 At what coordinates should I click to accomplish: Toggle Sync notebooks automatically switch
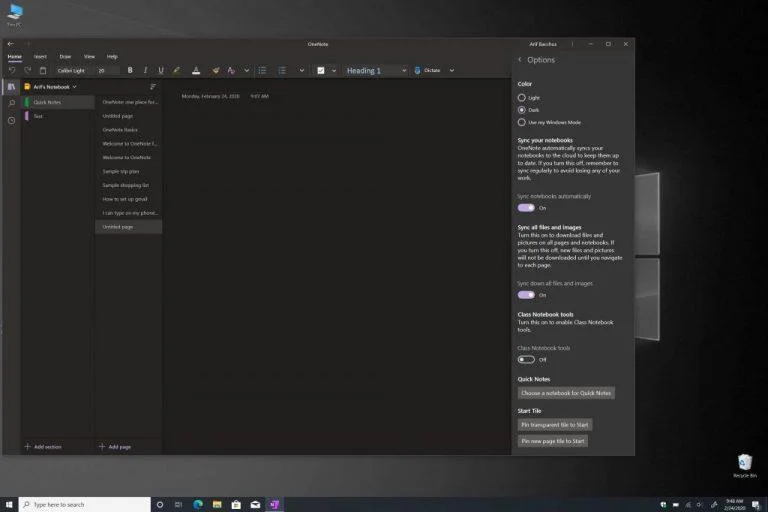[x=526, y=208]
